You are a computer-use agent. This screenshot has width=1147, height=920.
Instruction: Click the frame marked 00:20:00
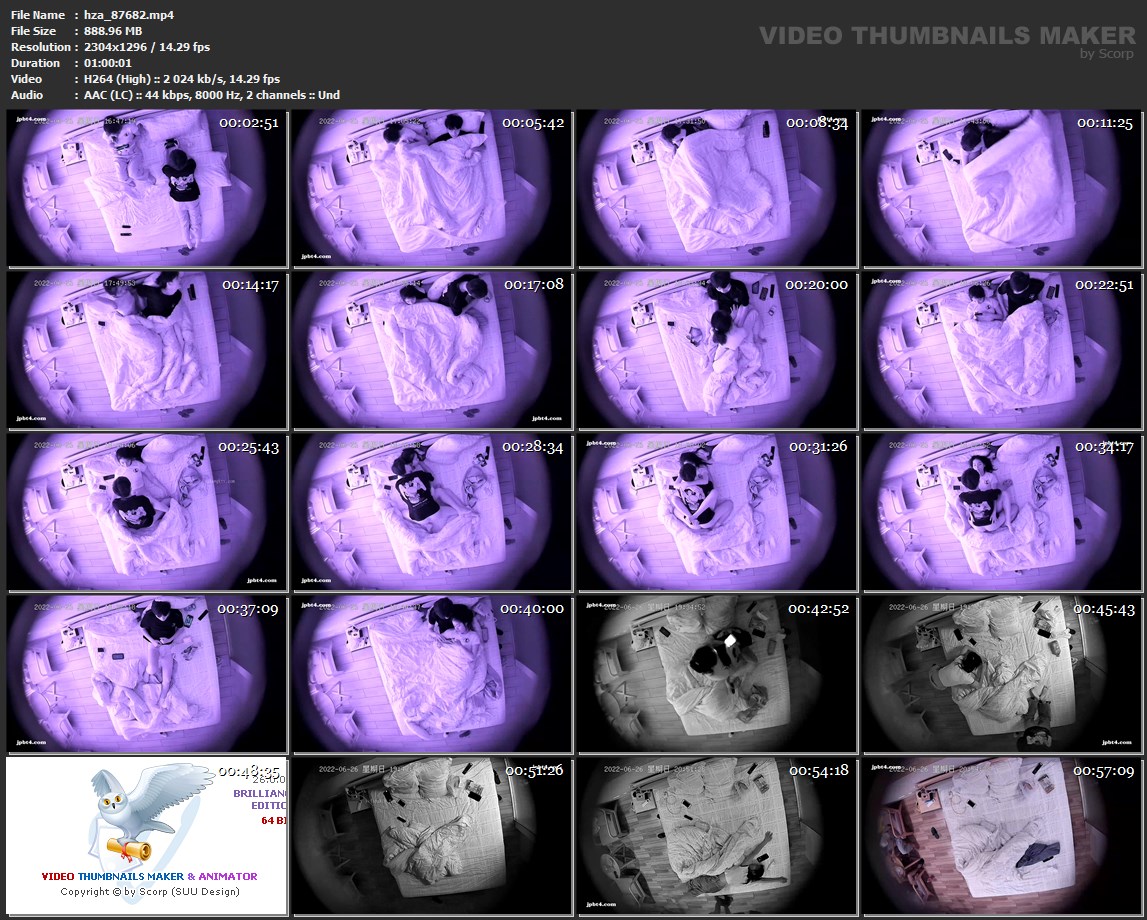[x=716, y=351]
